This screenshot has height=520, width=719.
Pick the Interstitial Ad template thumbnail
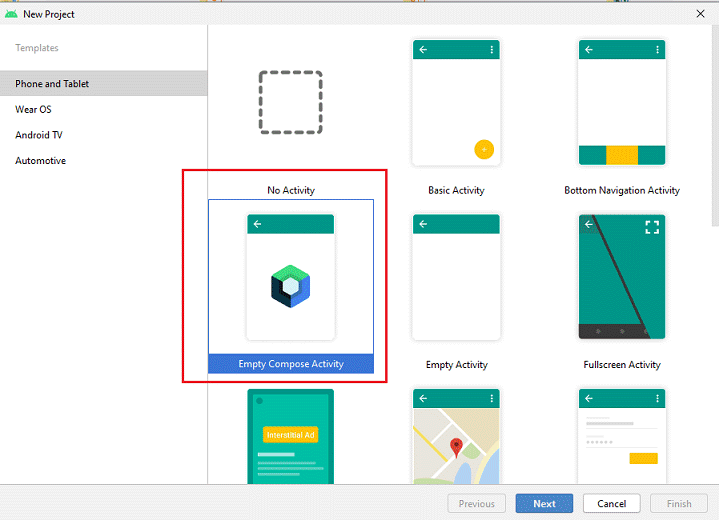pos(291,436)
